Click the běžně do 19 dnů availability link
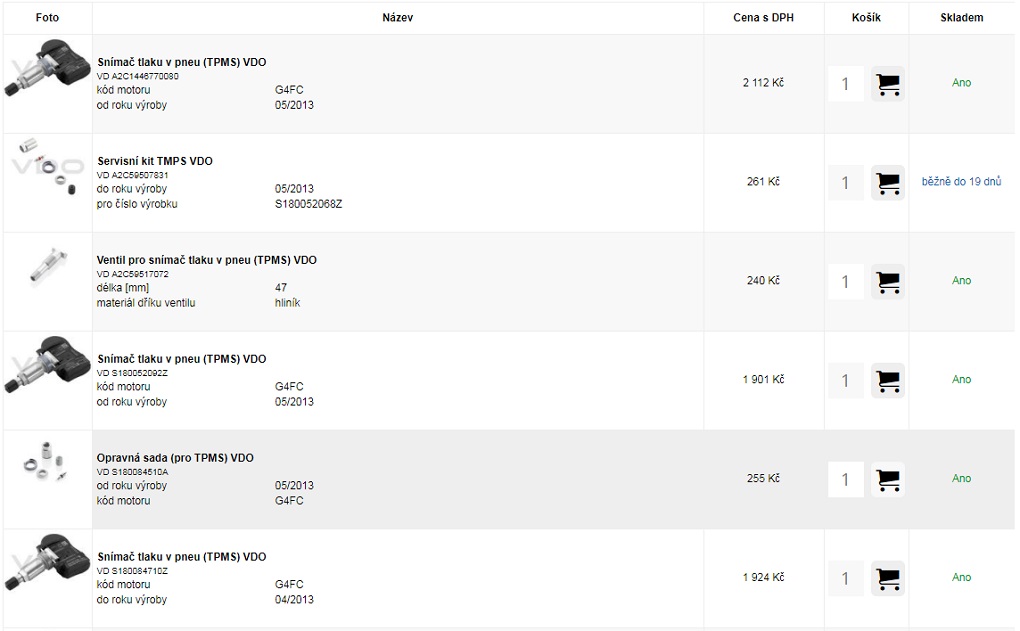This screenshot has width=1020, height=631. click(x=961, y=181)
